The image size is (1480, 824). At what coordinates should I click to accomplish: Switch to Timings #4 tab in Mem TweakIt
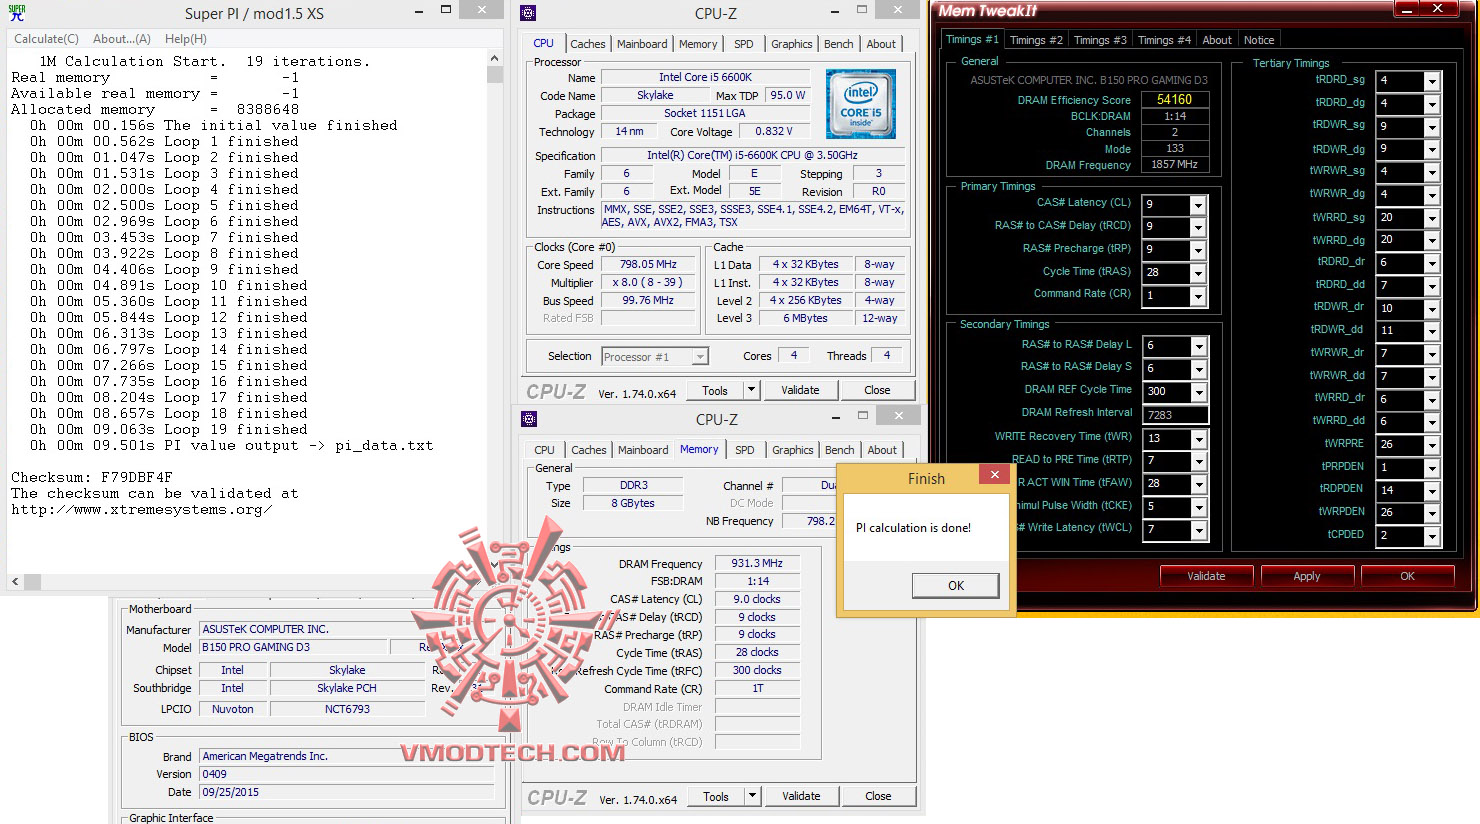click(x=1164, y=40)
